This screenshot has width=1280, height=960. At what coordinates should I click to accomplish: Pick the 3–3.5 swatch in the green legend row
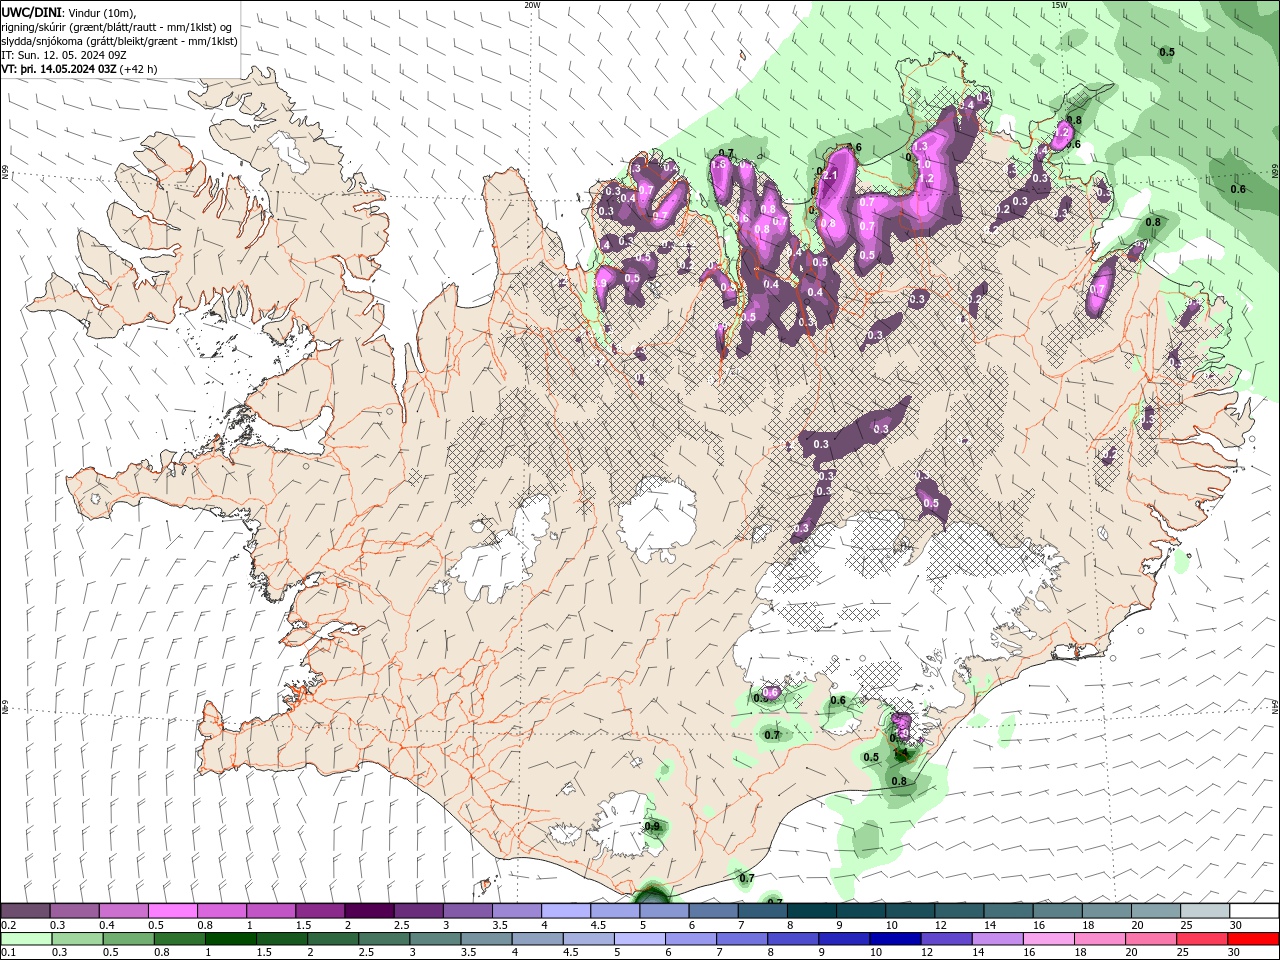pyautogui.click(x=434, y=939)
